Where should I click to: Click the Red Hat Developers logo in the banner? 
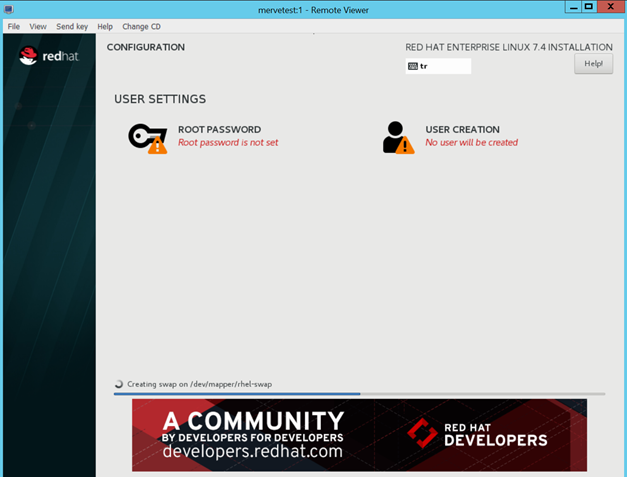[477, 434]
